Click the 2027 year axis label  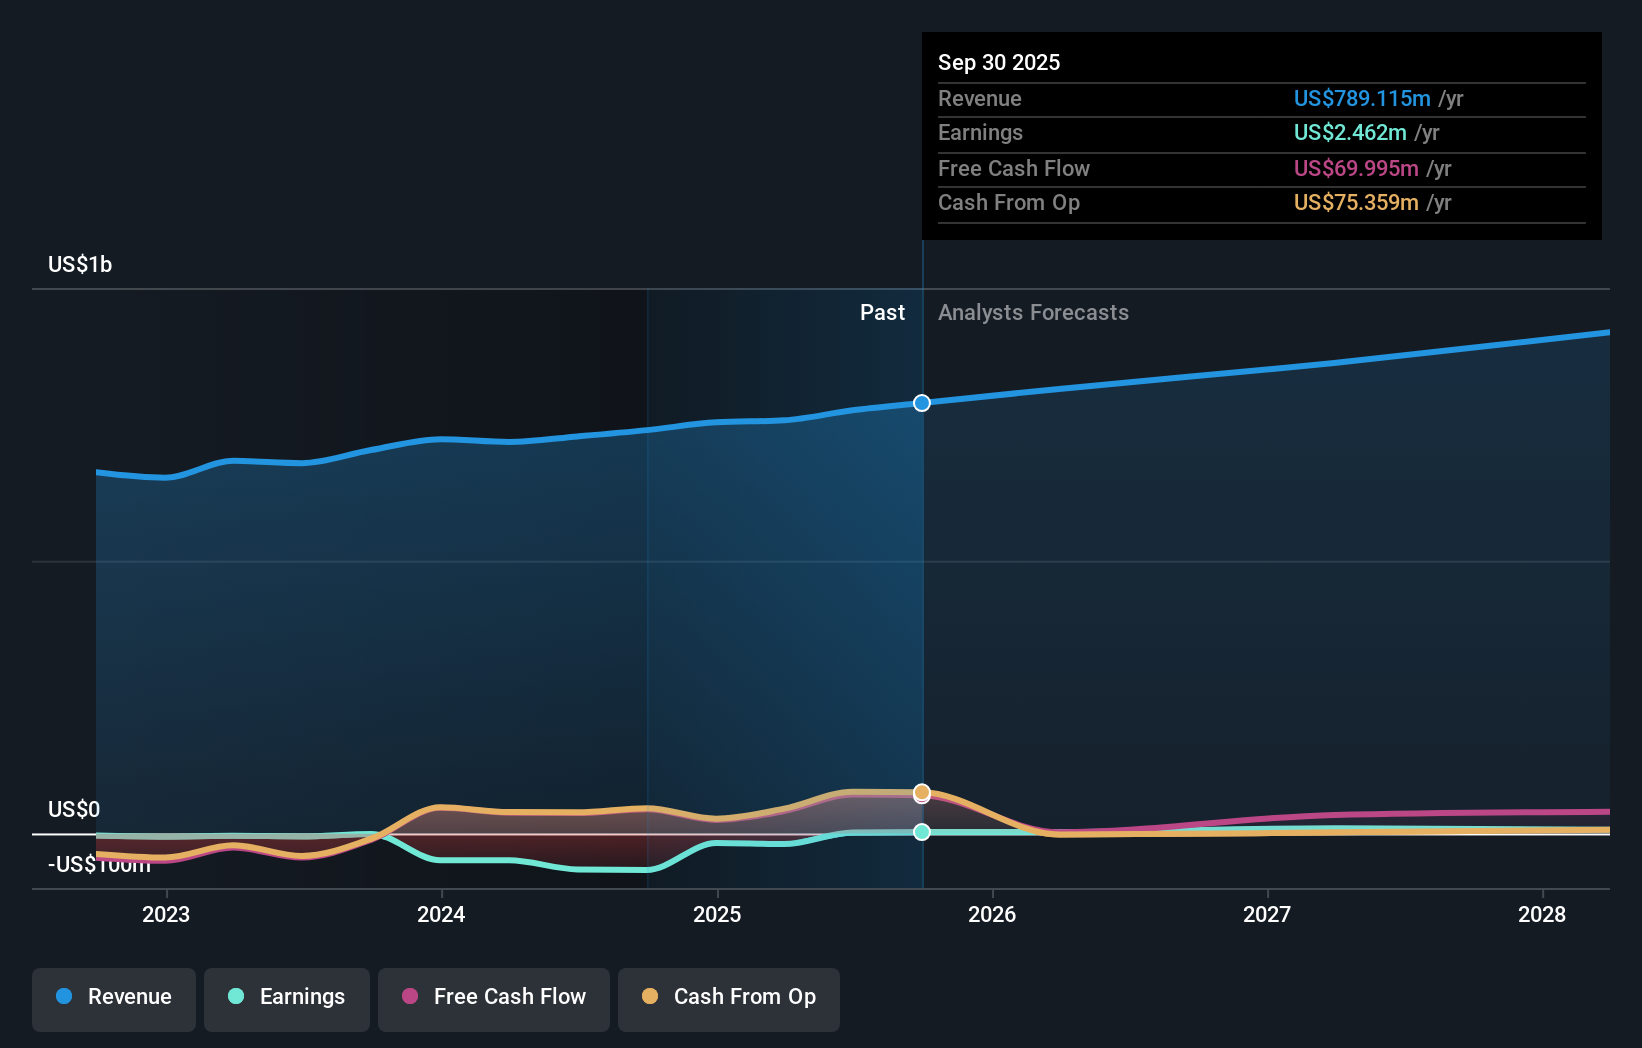coord(1266,913)
